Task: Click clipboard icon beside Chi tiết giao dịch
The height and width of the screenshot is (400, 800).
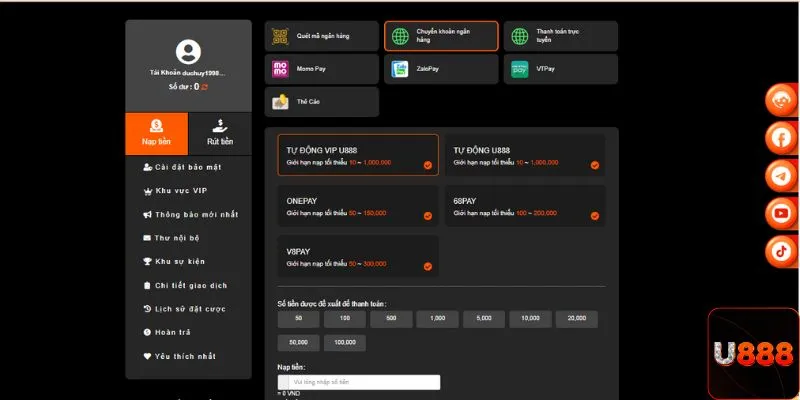Action: (x=147, y=286)
